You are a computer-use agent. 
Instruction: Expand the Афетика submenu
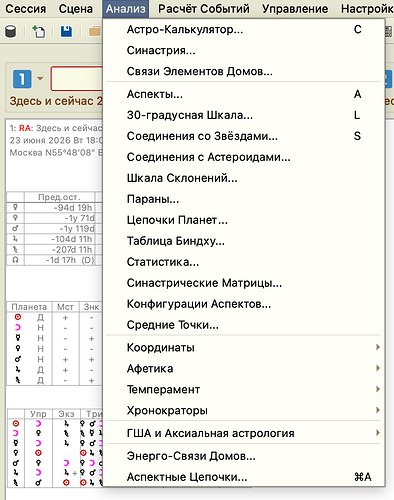point(244,369)
